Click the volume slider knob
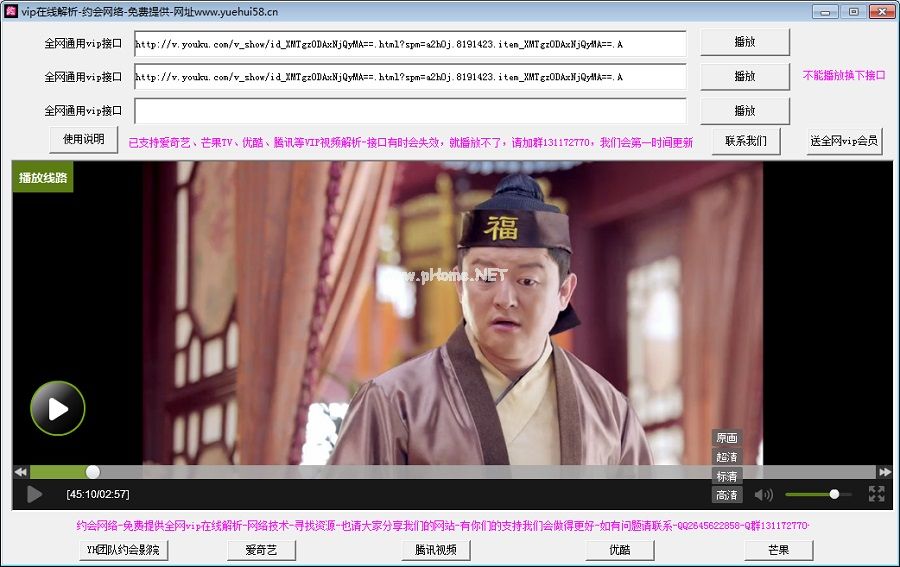 pyautogui.click(x=835, y=494)
